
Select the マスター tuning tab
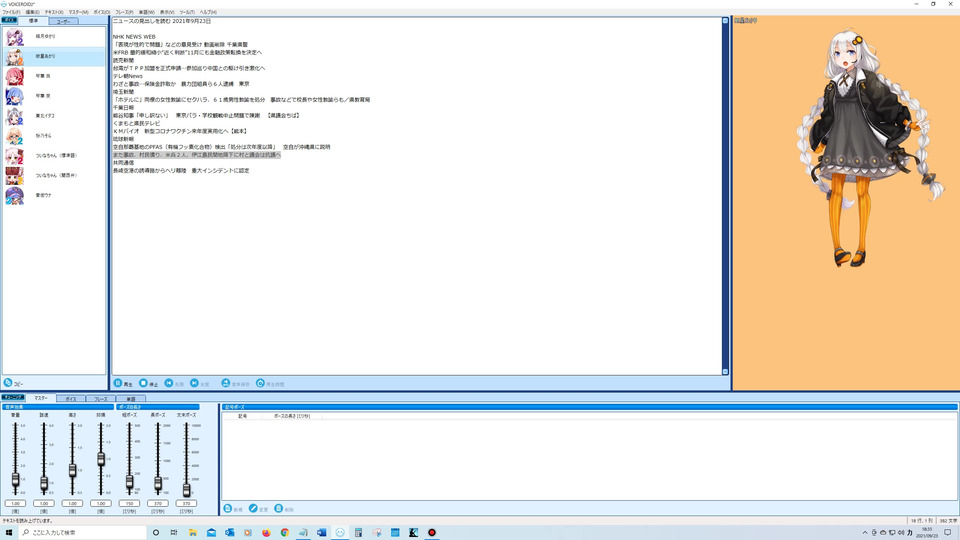41,398
